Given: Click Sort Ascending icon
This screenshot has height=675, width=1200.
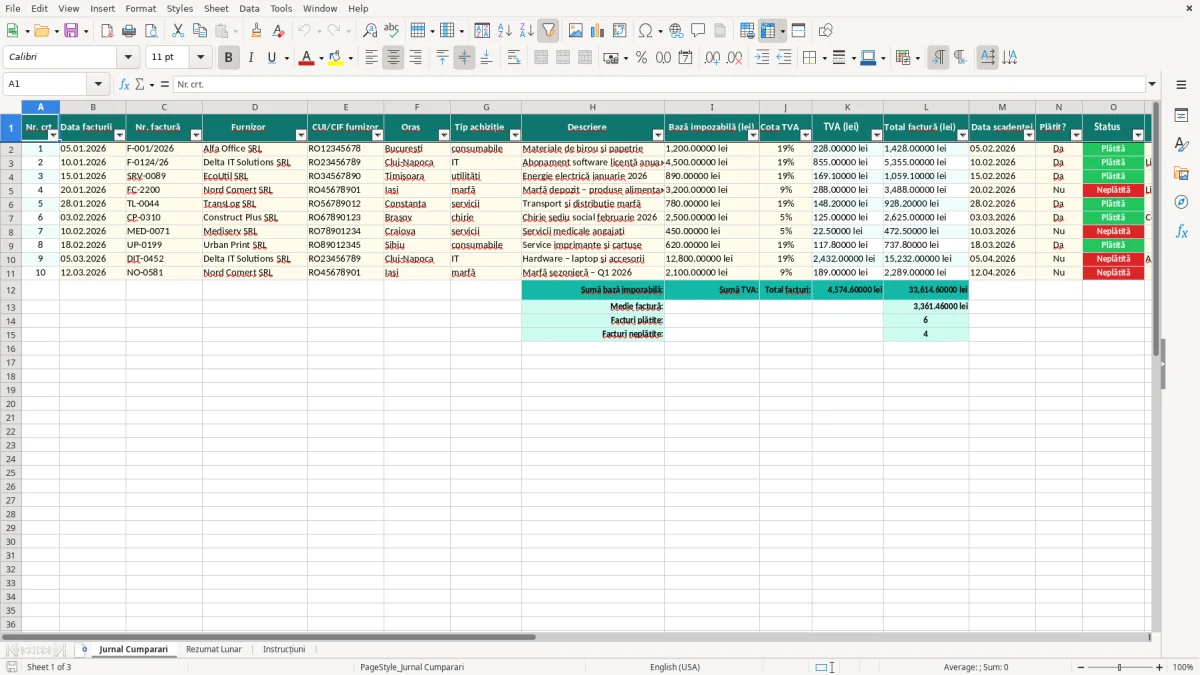Looking at the screenshot, I should 505,31.
